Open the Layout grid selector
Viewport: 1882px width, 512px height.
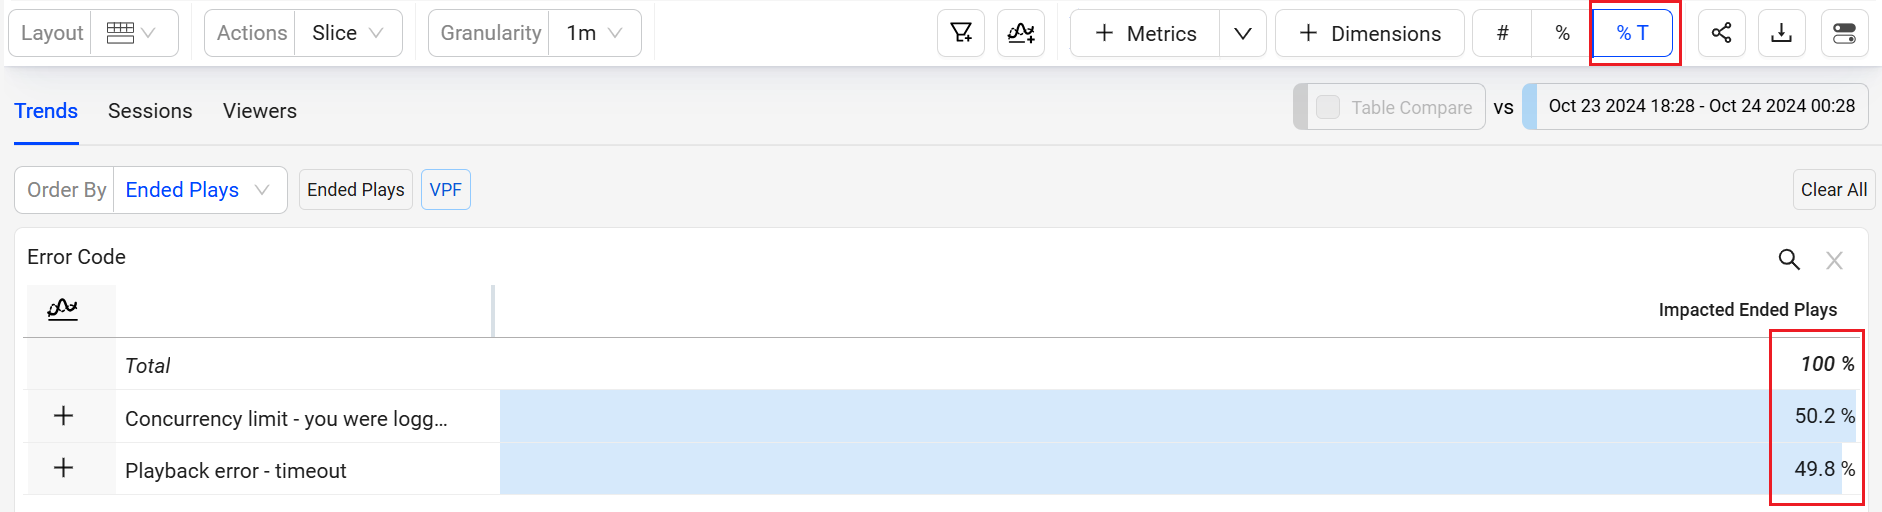[x=132, y=33]
